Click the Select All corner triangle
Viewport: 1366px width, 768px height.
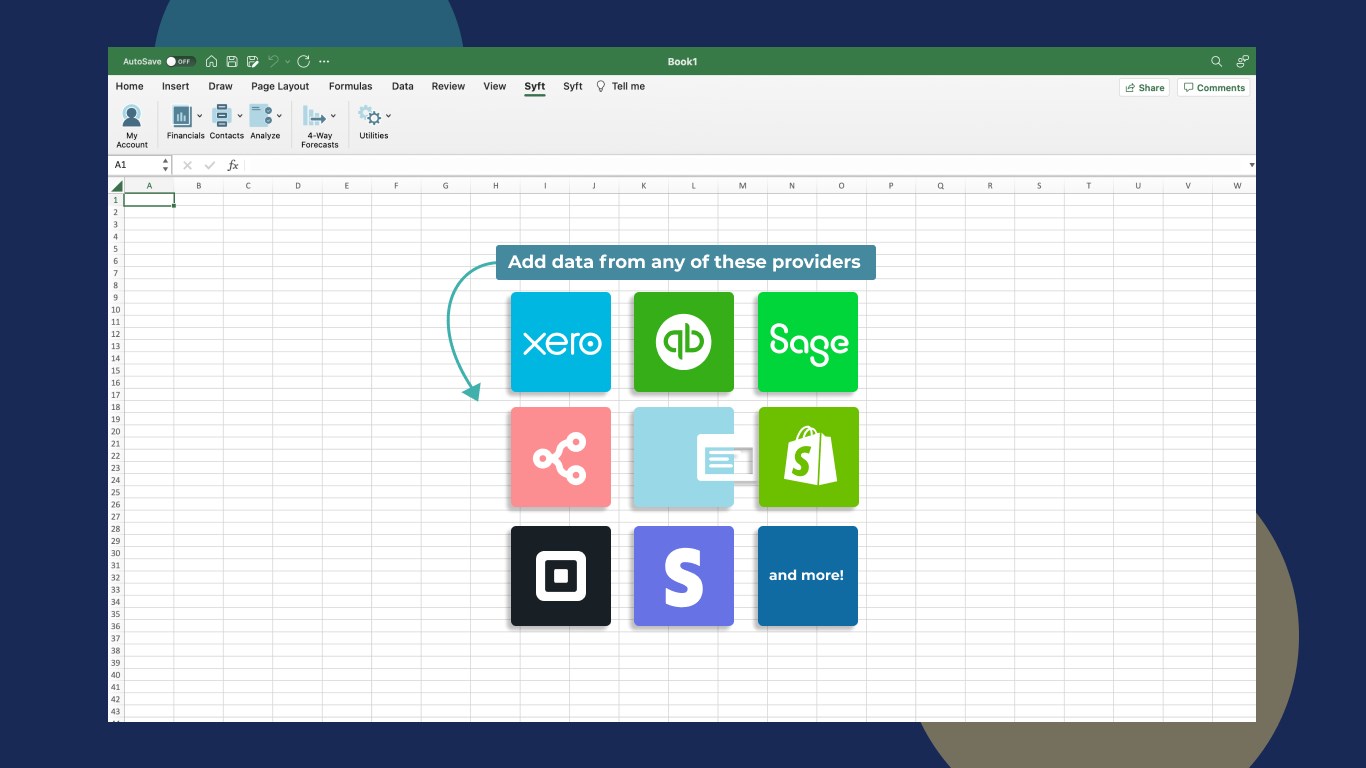click(116, 186)
